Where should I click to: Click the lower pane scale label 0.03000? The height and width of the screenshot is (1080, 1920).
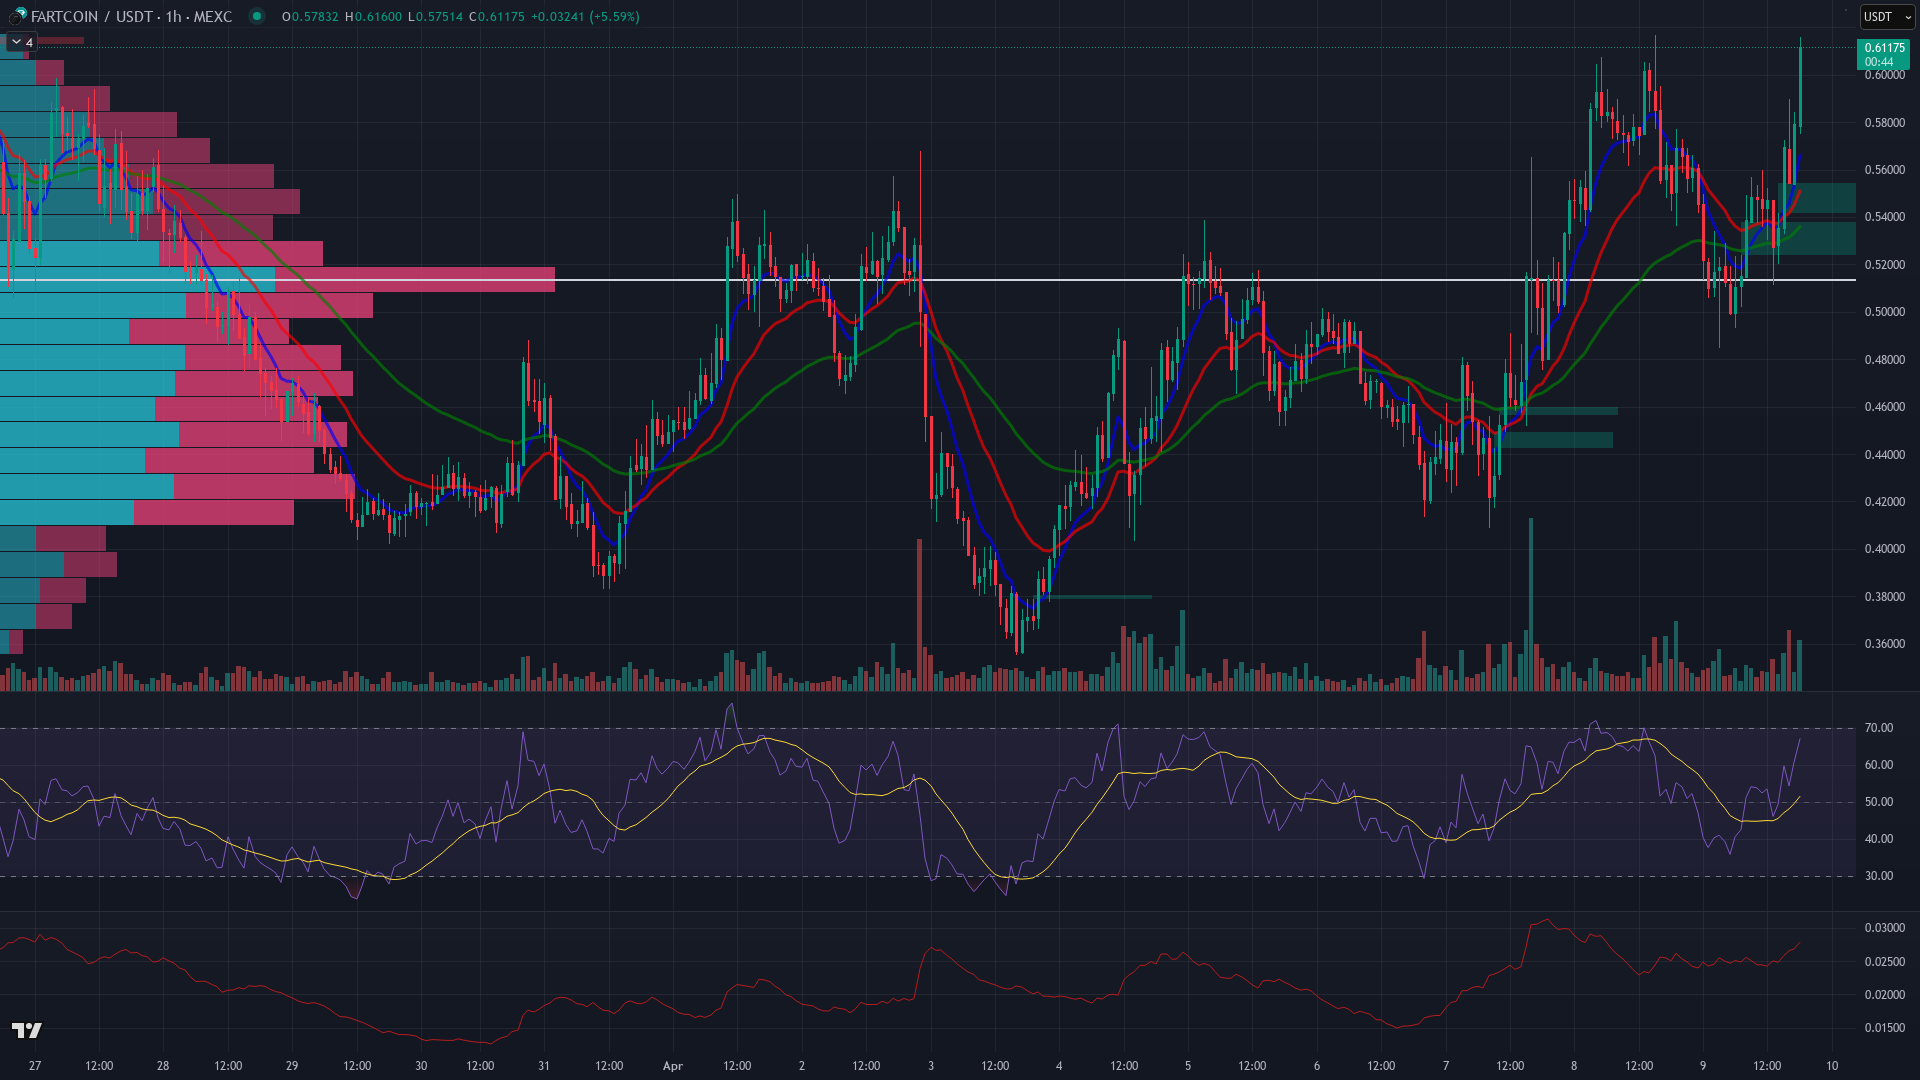point(1884,928)
